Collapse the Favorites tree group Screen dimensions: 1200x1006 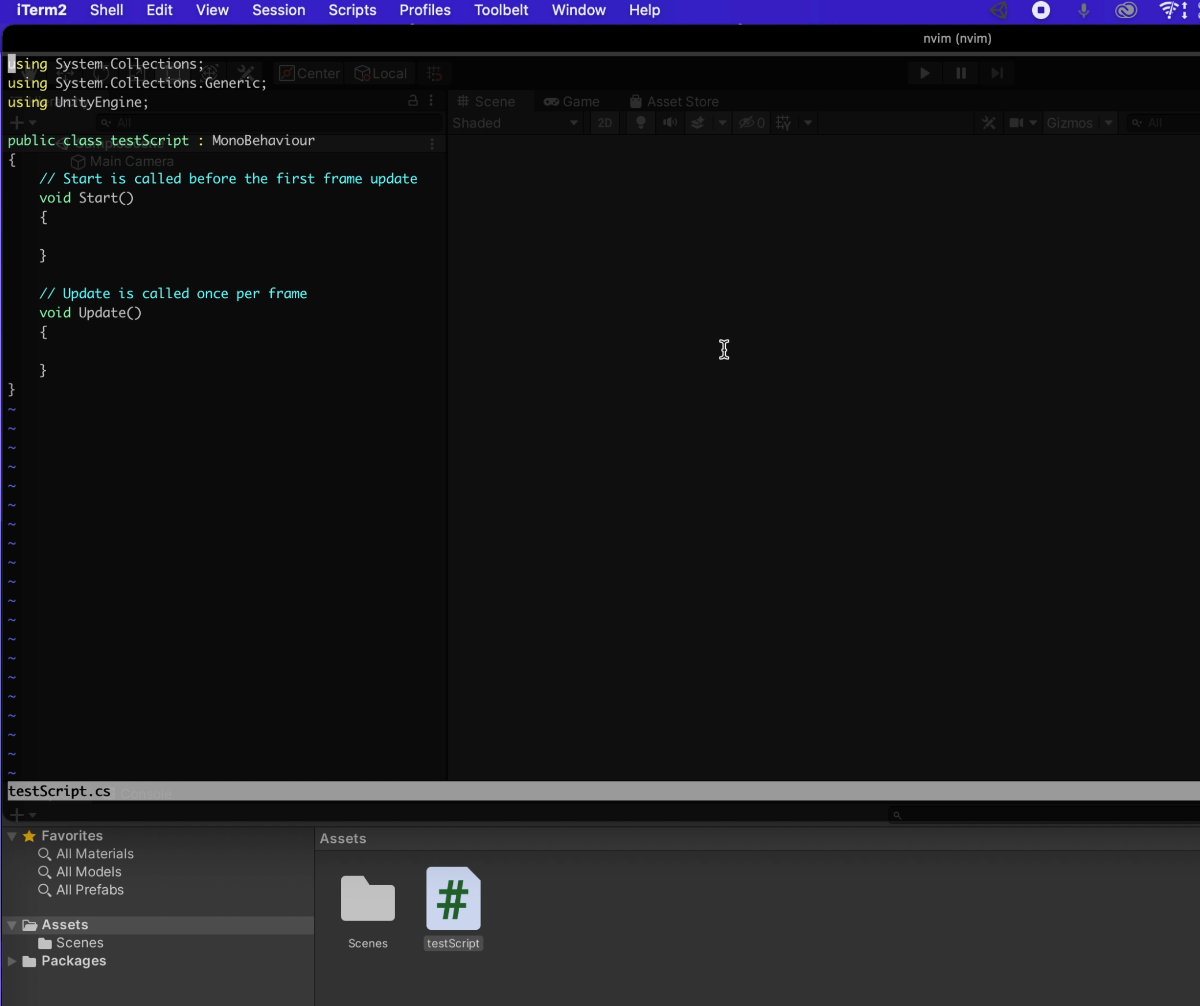(12, 836)
